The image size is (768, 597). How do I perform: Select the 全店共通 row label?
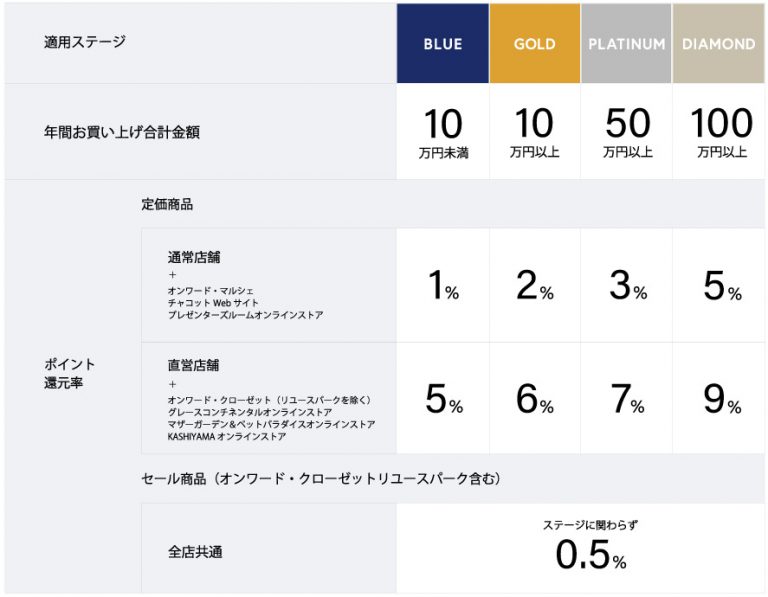[194, 551]
